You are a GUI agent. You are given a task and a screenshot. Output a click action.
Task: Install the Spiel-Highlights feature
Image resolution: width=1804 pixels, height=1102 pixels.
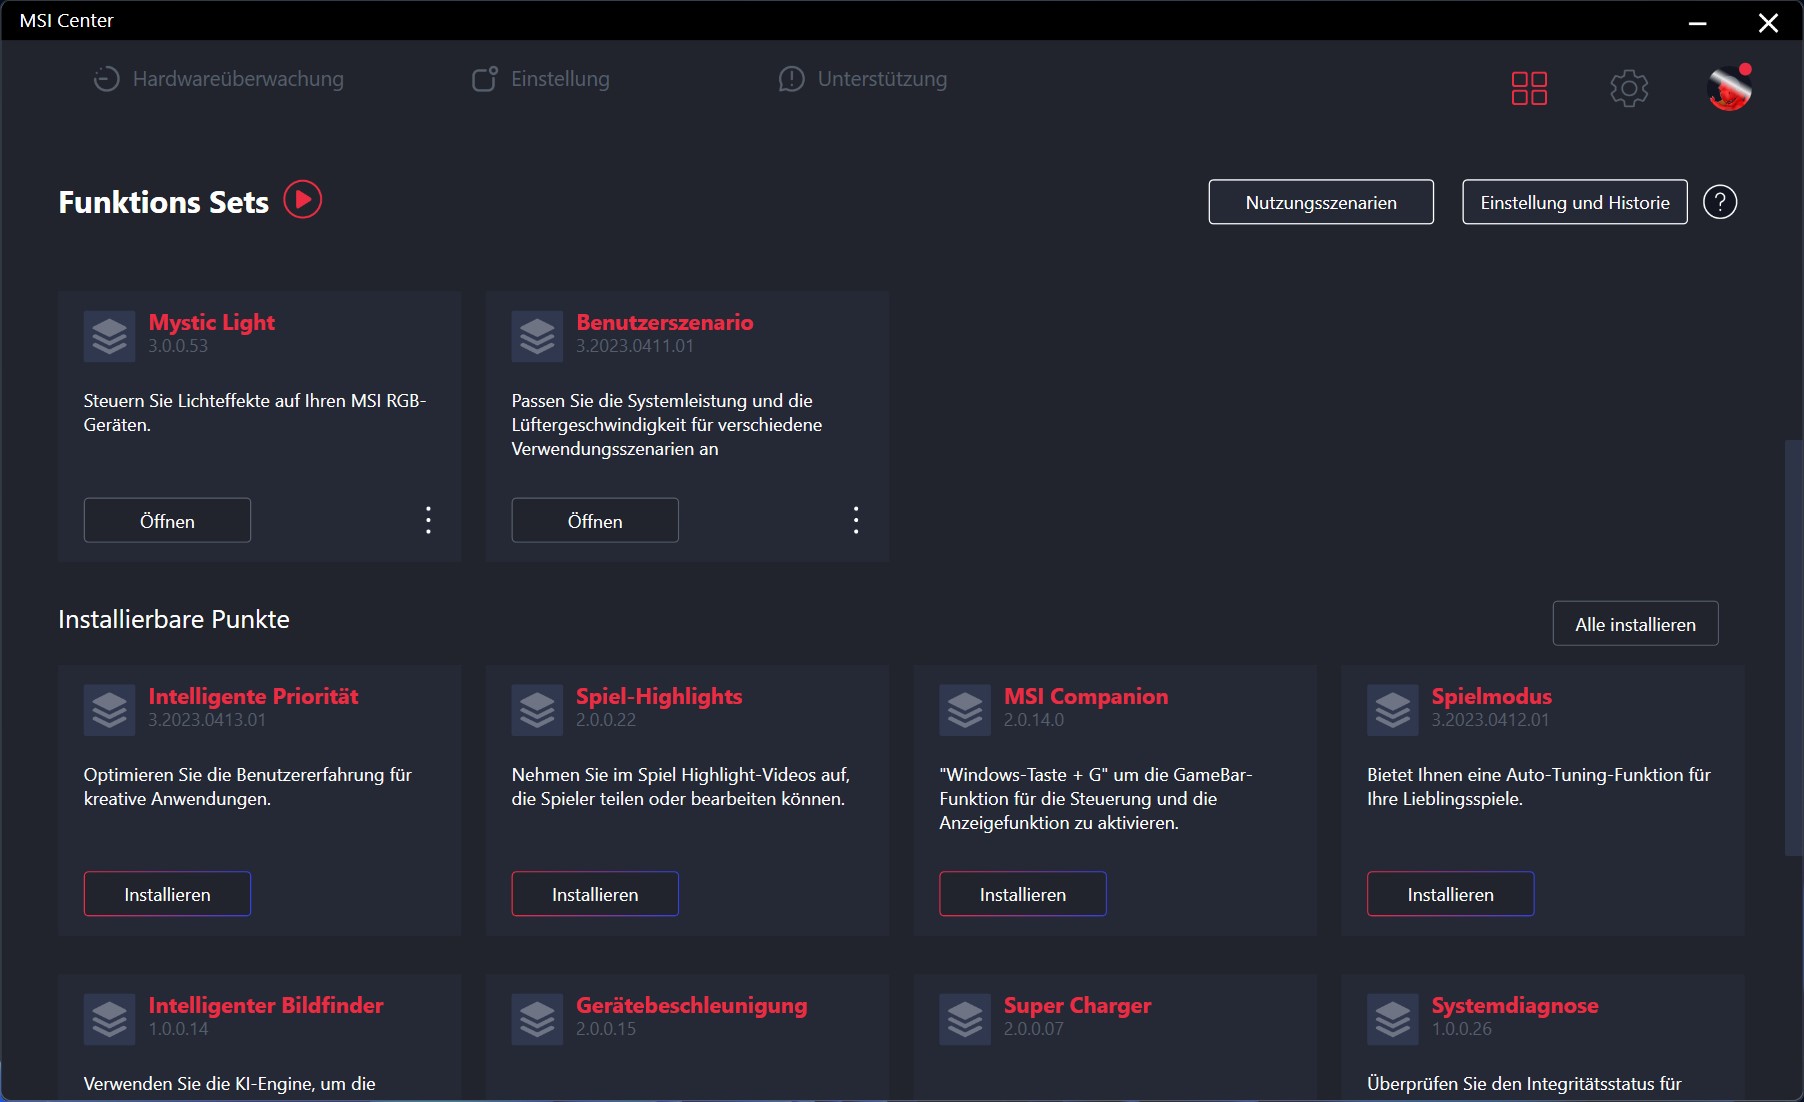595,894
